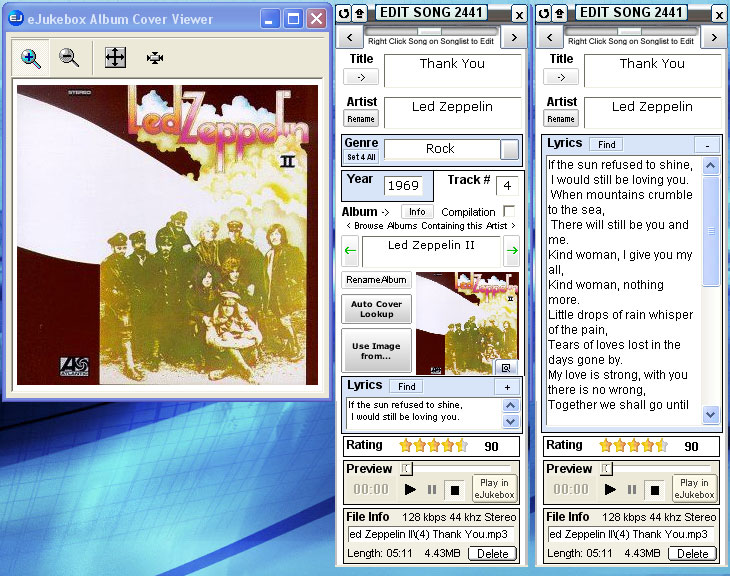Click the Title arrow button in middle window
This screenshot has width=730, height=576.
point(361,77)
